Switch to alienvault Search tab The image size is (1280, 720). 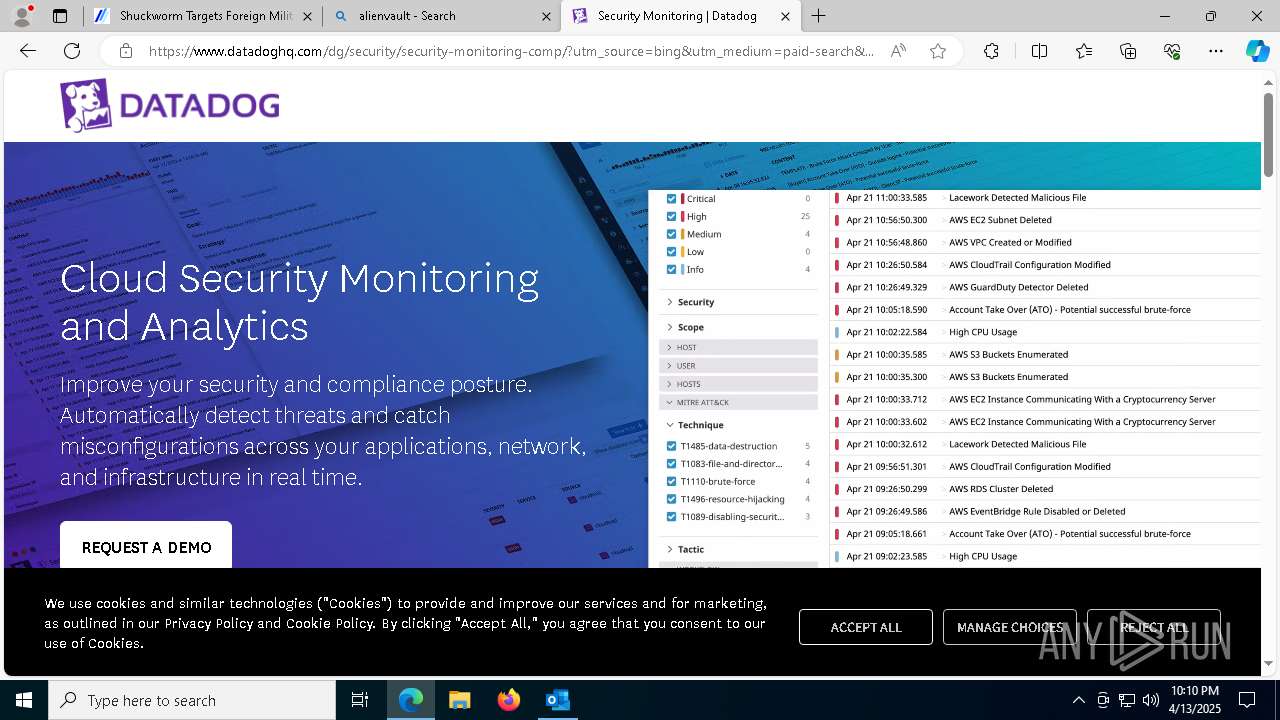(x=442, y=16)
